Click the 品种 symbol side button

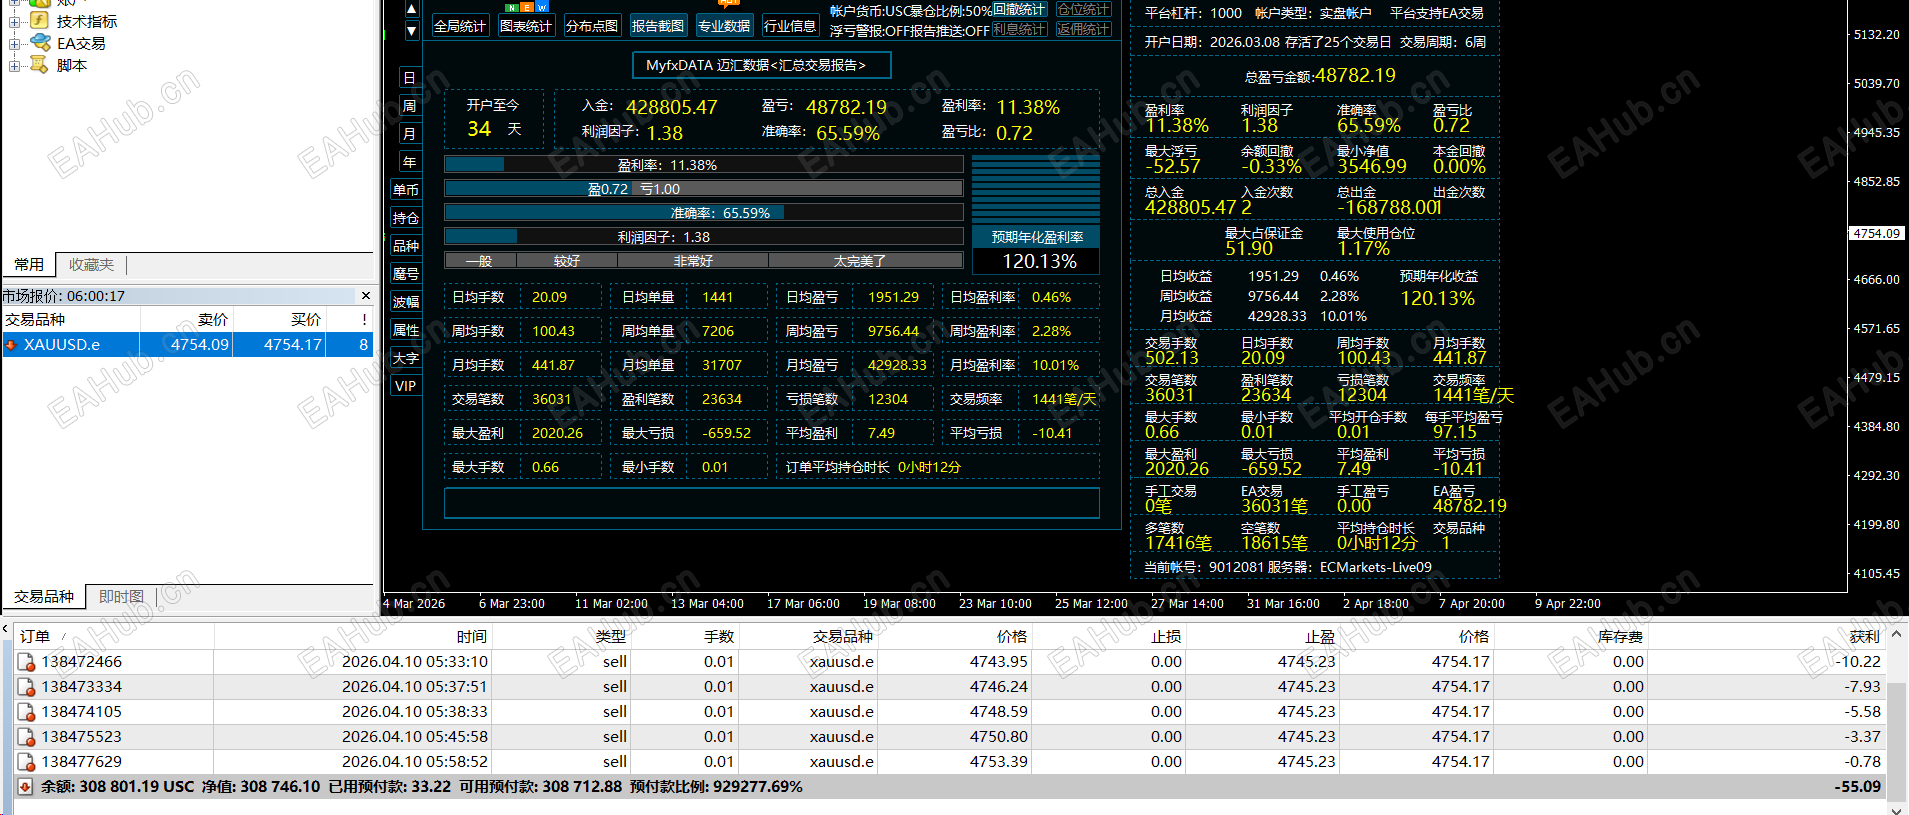406,246
